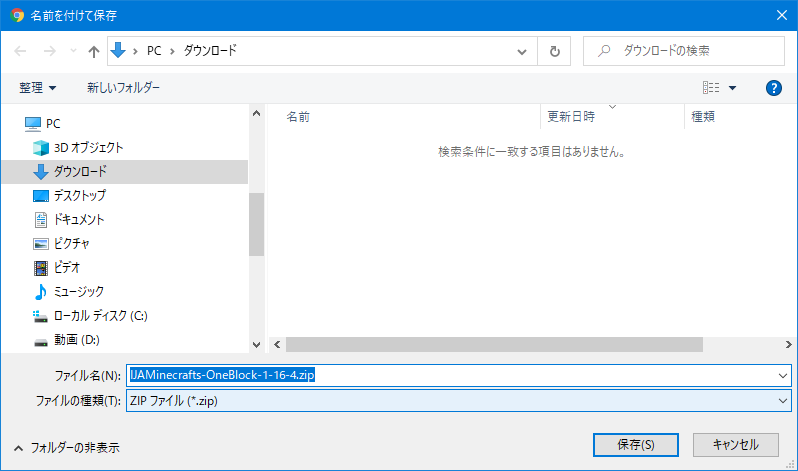The image size is (798, 471).
Task: Expand the address bar history dropdown
Action: pos(522,51)
